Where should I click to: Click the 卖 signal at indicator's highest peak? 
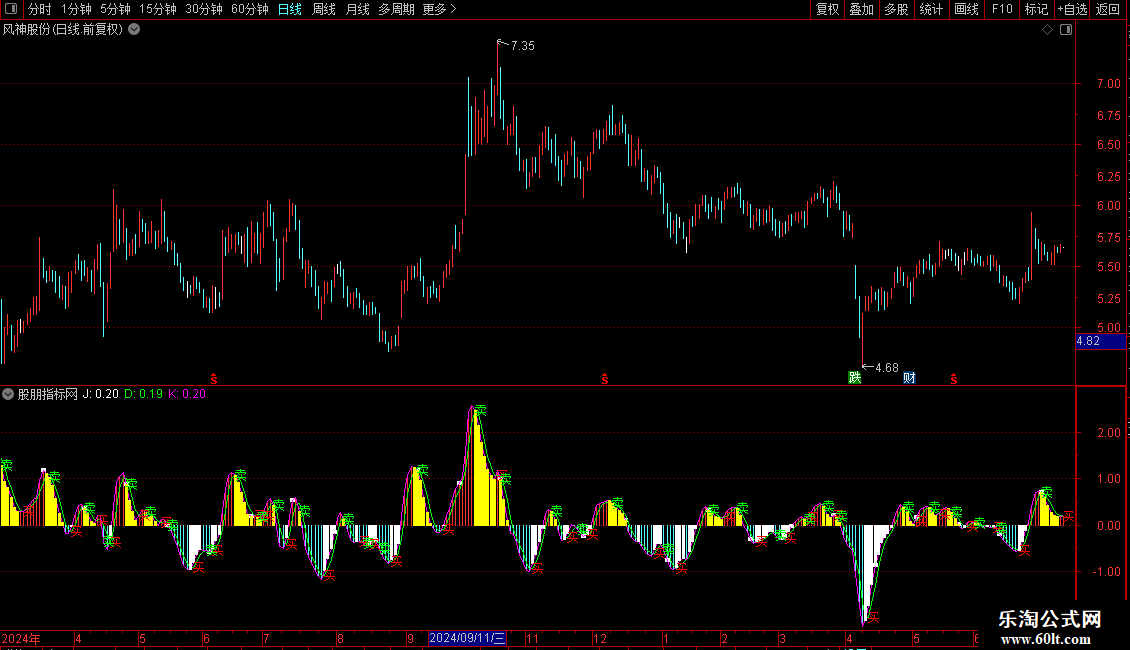pos(480,411)
